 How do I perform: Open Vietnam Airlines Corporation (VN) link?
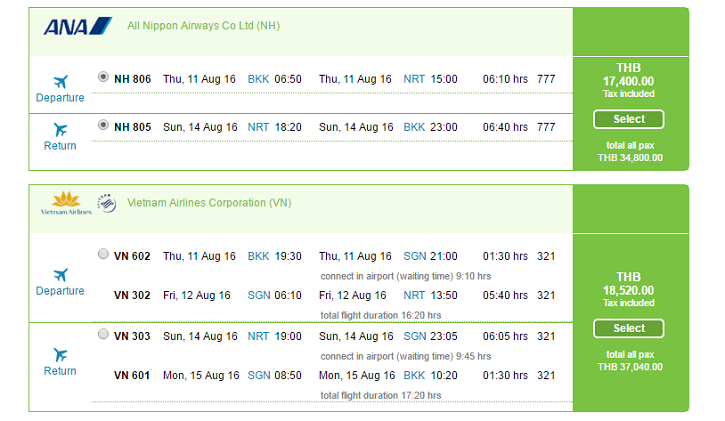(209, 203)
